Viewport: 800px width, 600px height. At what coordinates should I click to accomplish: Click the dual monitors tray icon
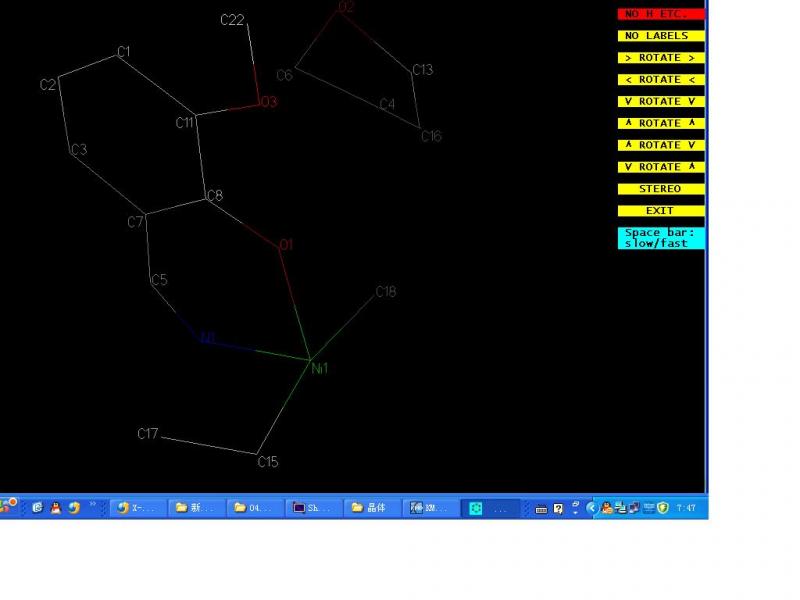634,508
